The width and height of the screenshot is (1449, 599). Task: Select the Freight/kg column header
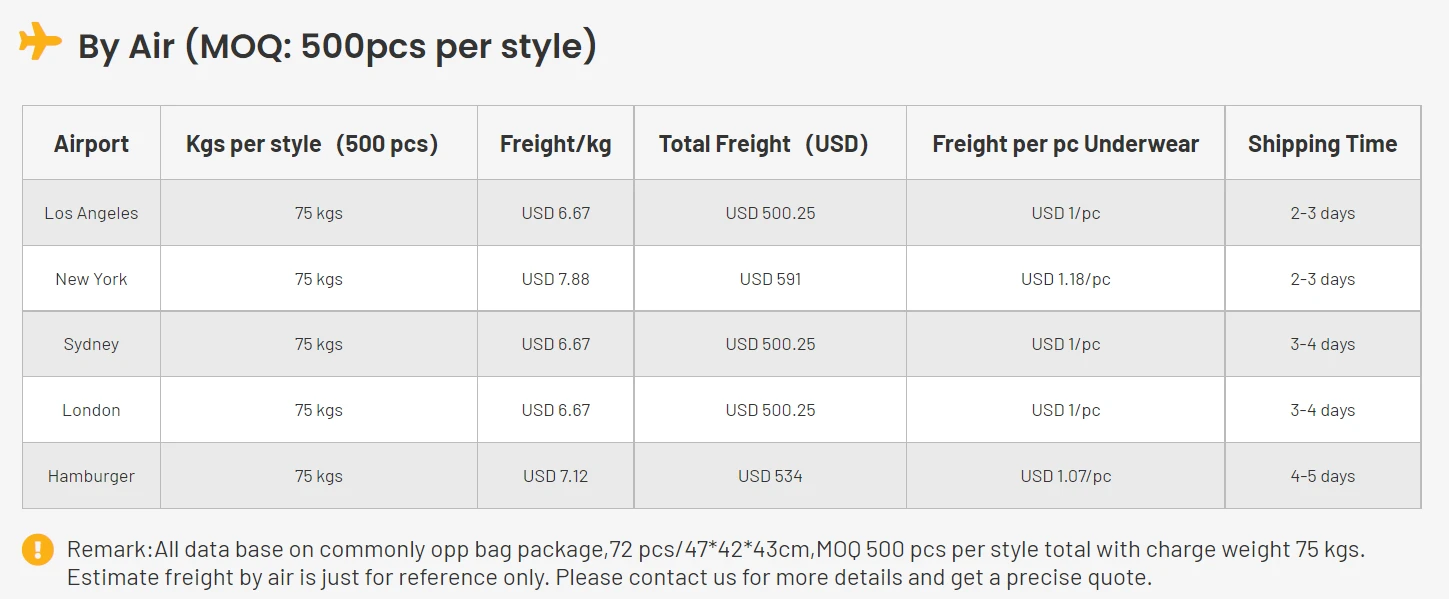click(555, 143)
